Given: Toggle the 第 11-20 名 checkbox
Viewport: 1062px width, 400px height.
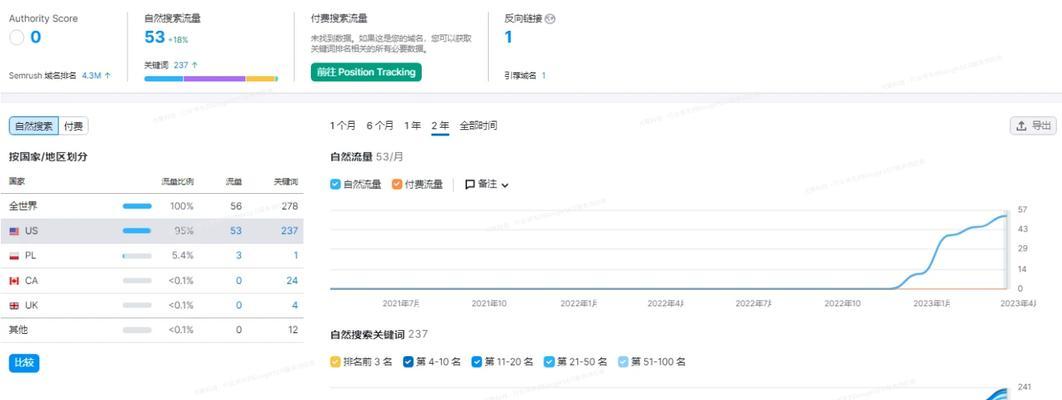Looking at the screenshot, I should 477,362.
